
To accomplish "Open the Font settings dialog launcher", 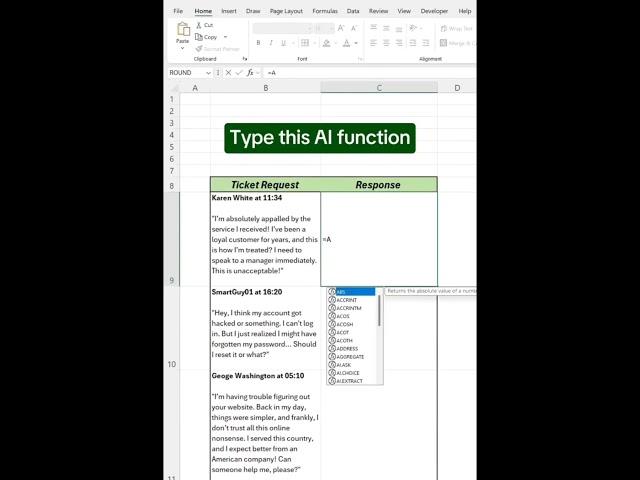I will pyautogui.click(x=360, y=59).
